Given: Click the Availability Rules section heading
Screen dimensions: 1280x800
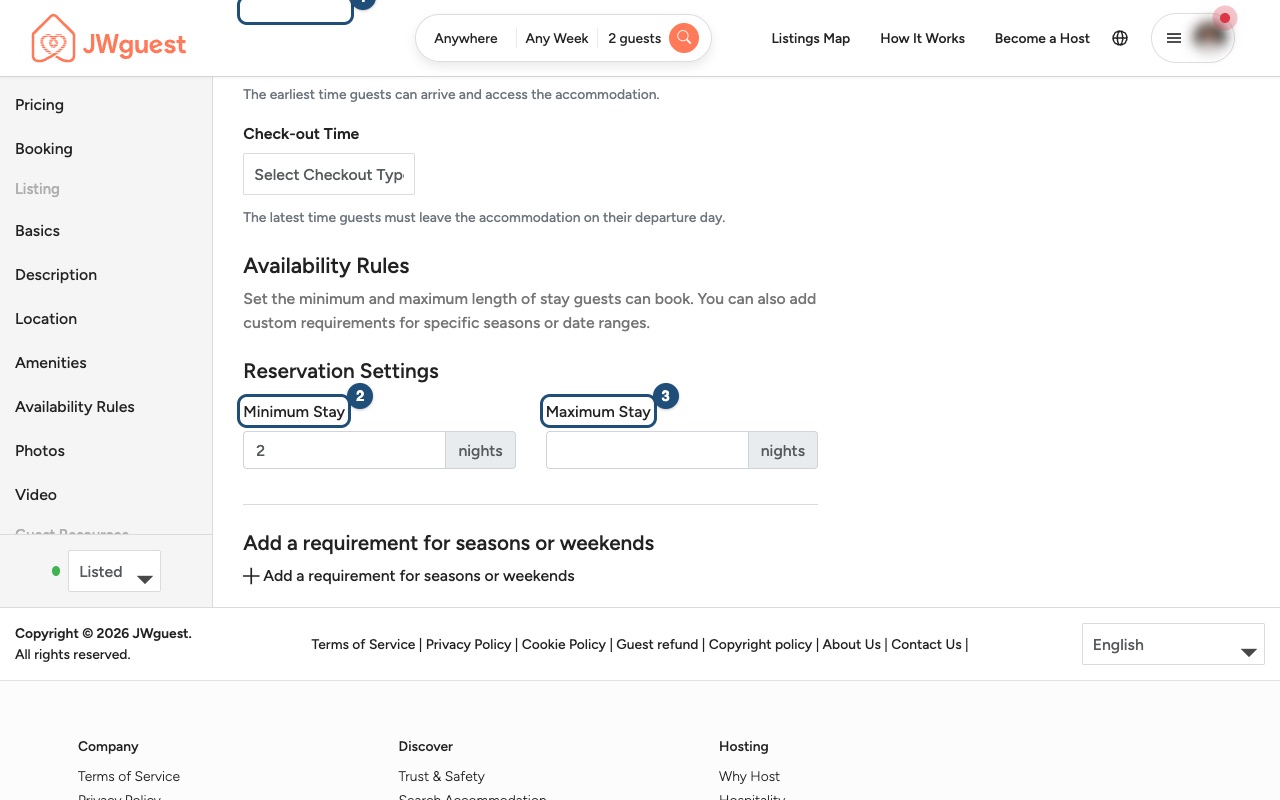Looking at the screenshot, I should (326, 266).
